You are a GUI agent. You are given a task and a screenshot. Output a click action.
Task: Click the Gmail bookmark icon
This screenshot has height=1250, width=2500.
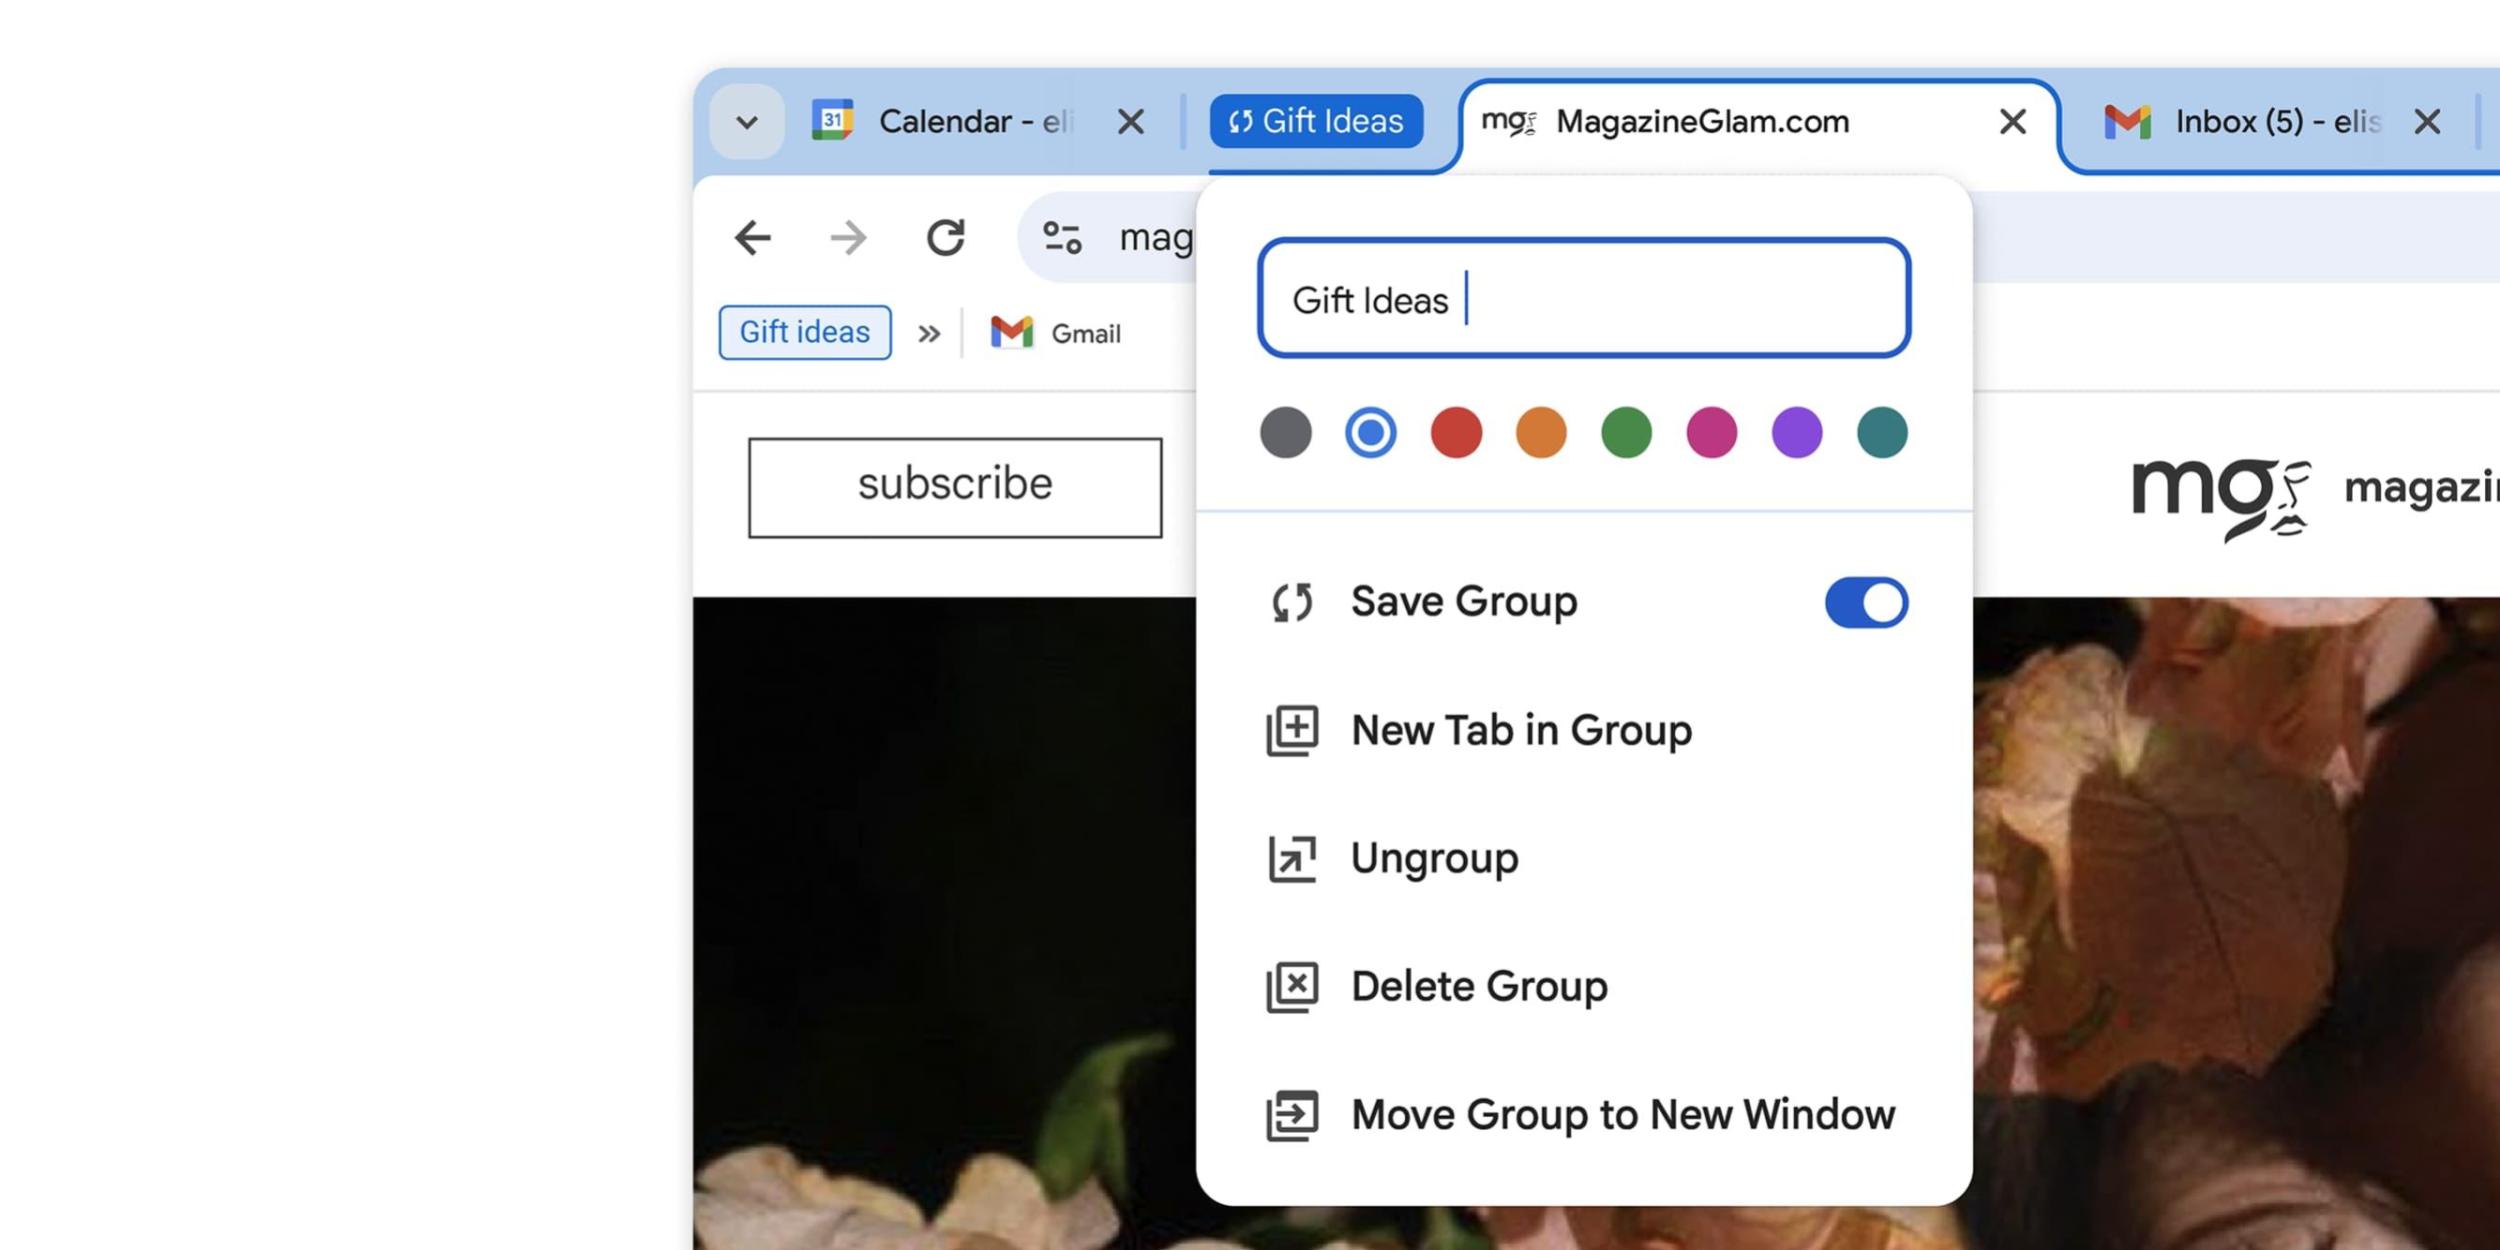[1010, 333]
